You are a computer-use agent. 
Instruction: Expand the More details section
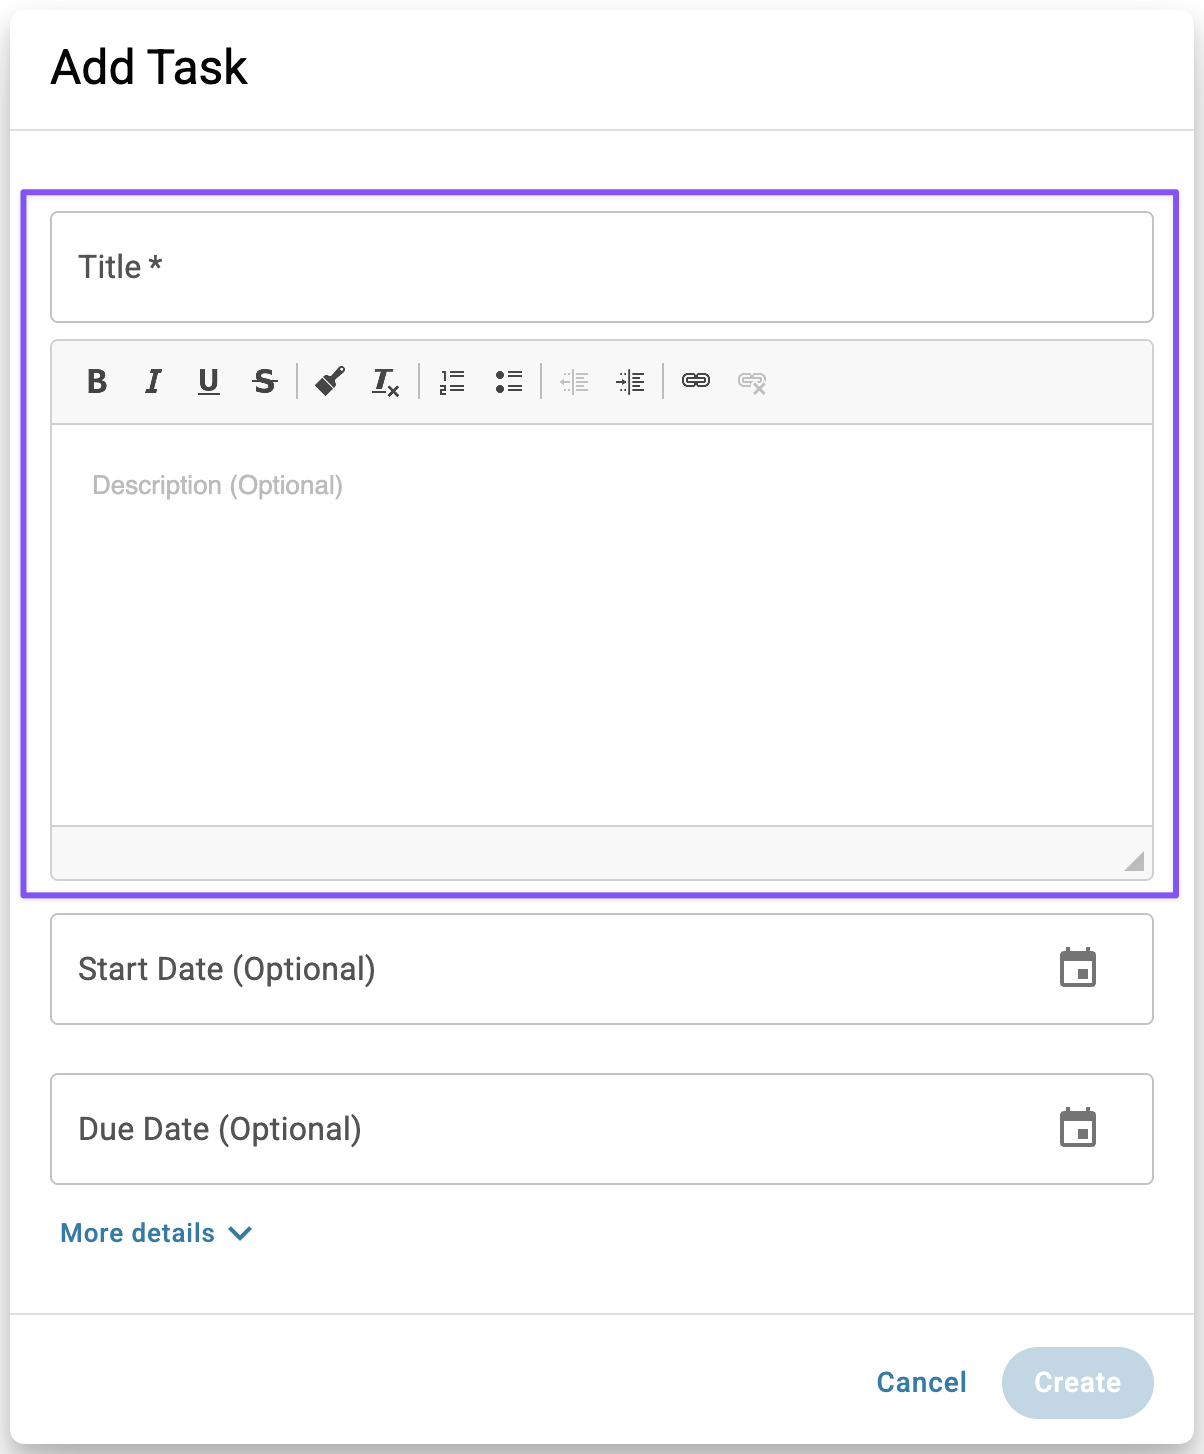point(156,1233)
